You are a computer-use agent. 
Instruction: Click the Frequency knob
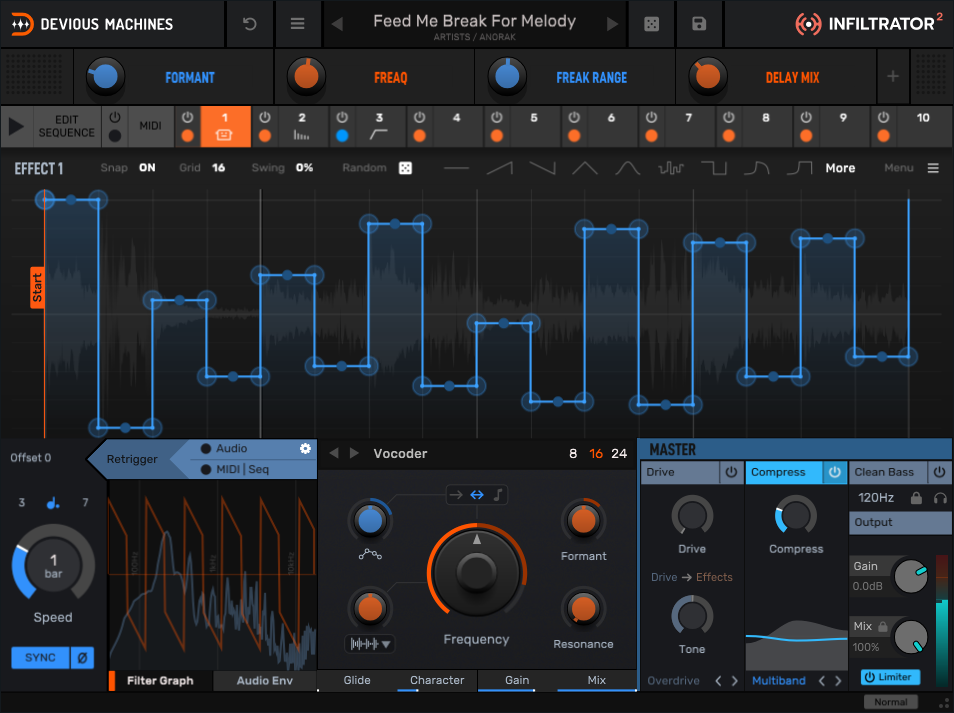[476, 572]
